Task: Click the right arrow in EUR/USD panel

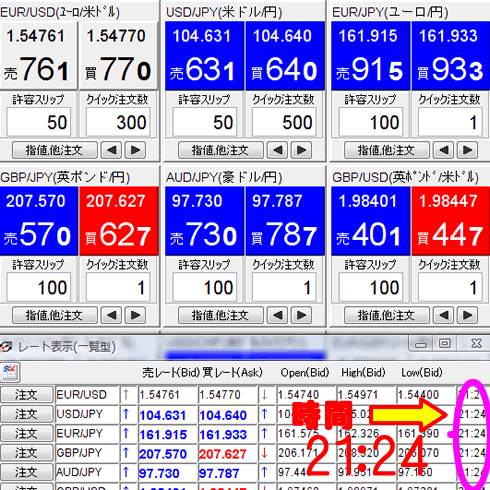Action: [135, 150]
